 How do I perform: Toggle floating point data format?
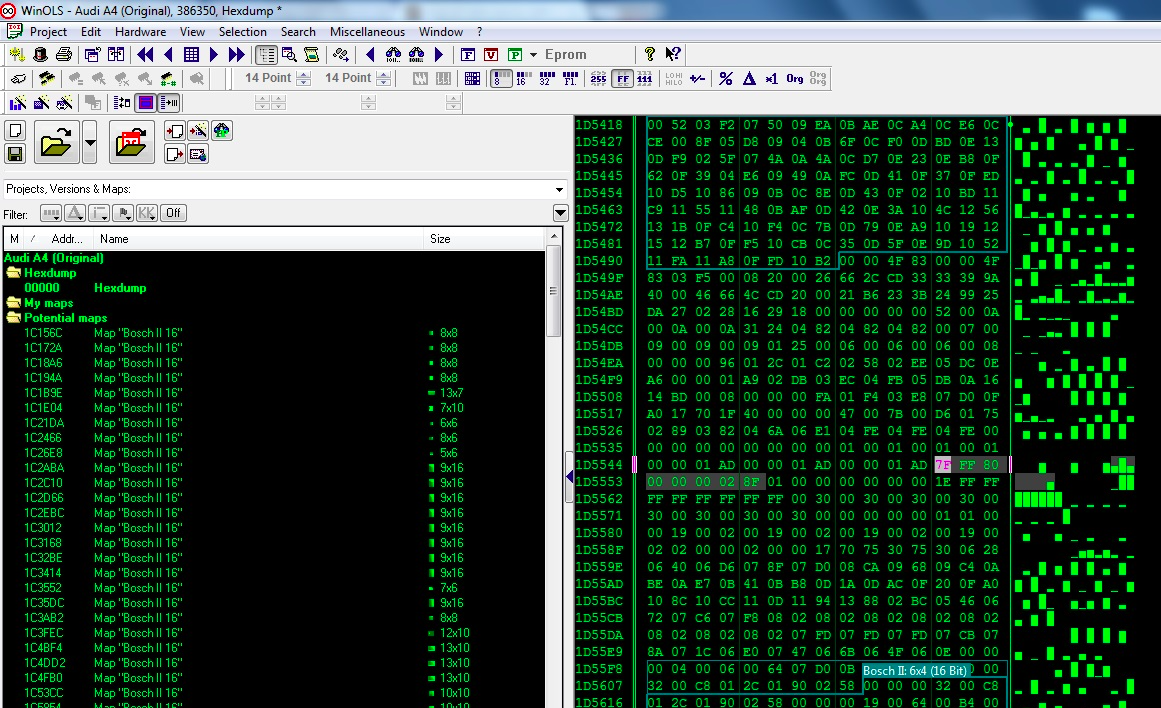click(570, 78)
